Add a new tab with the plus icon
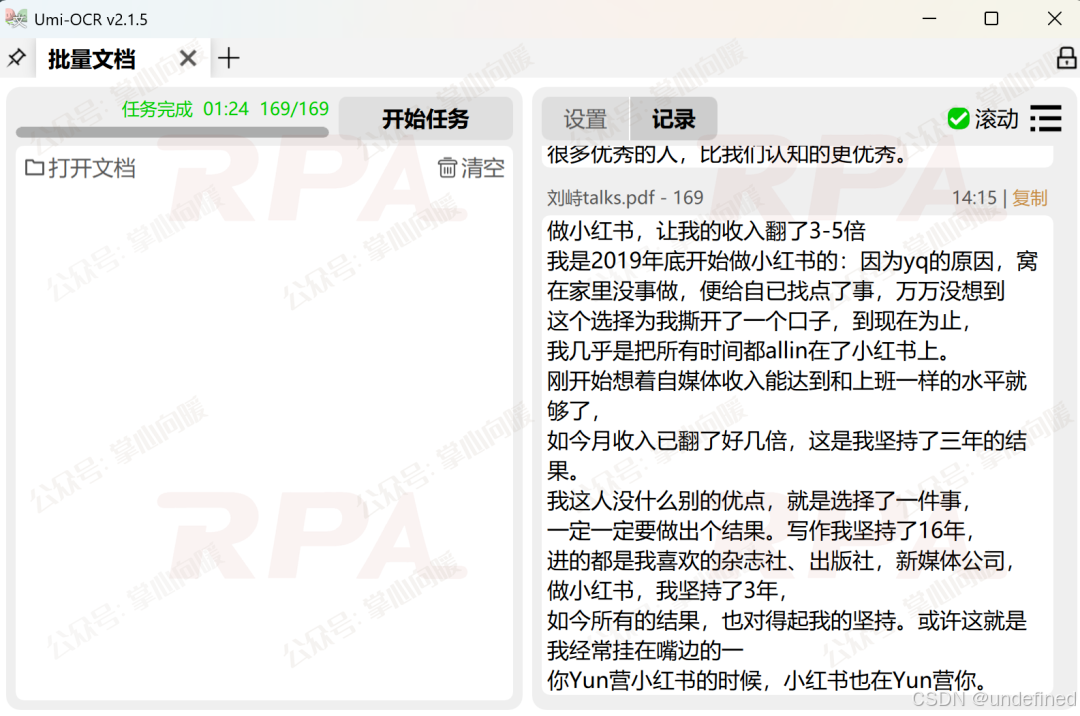 (229, 59)
